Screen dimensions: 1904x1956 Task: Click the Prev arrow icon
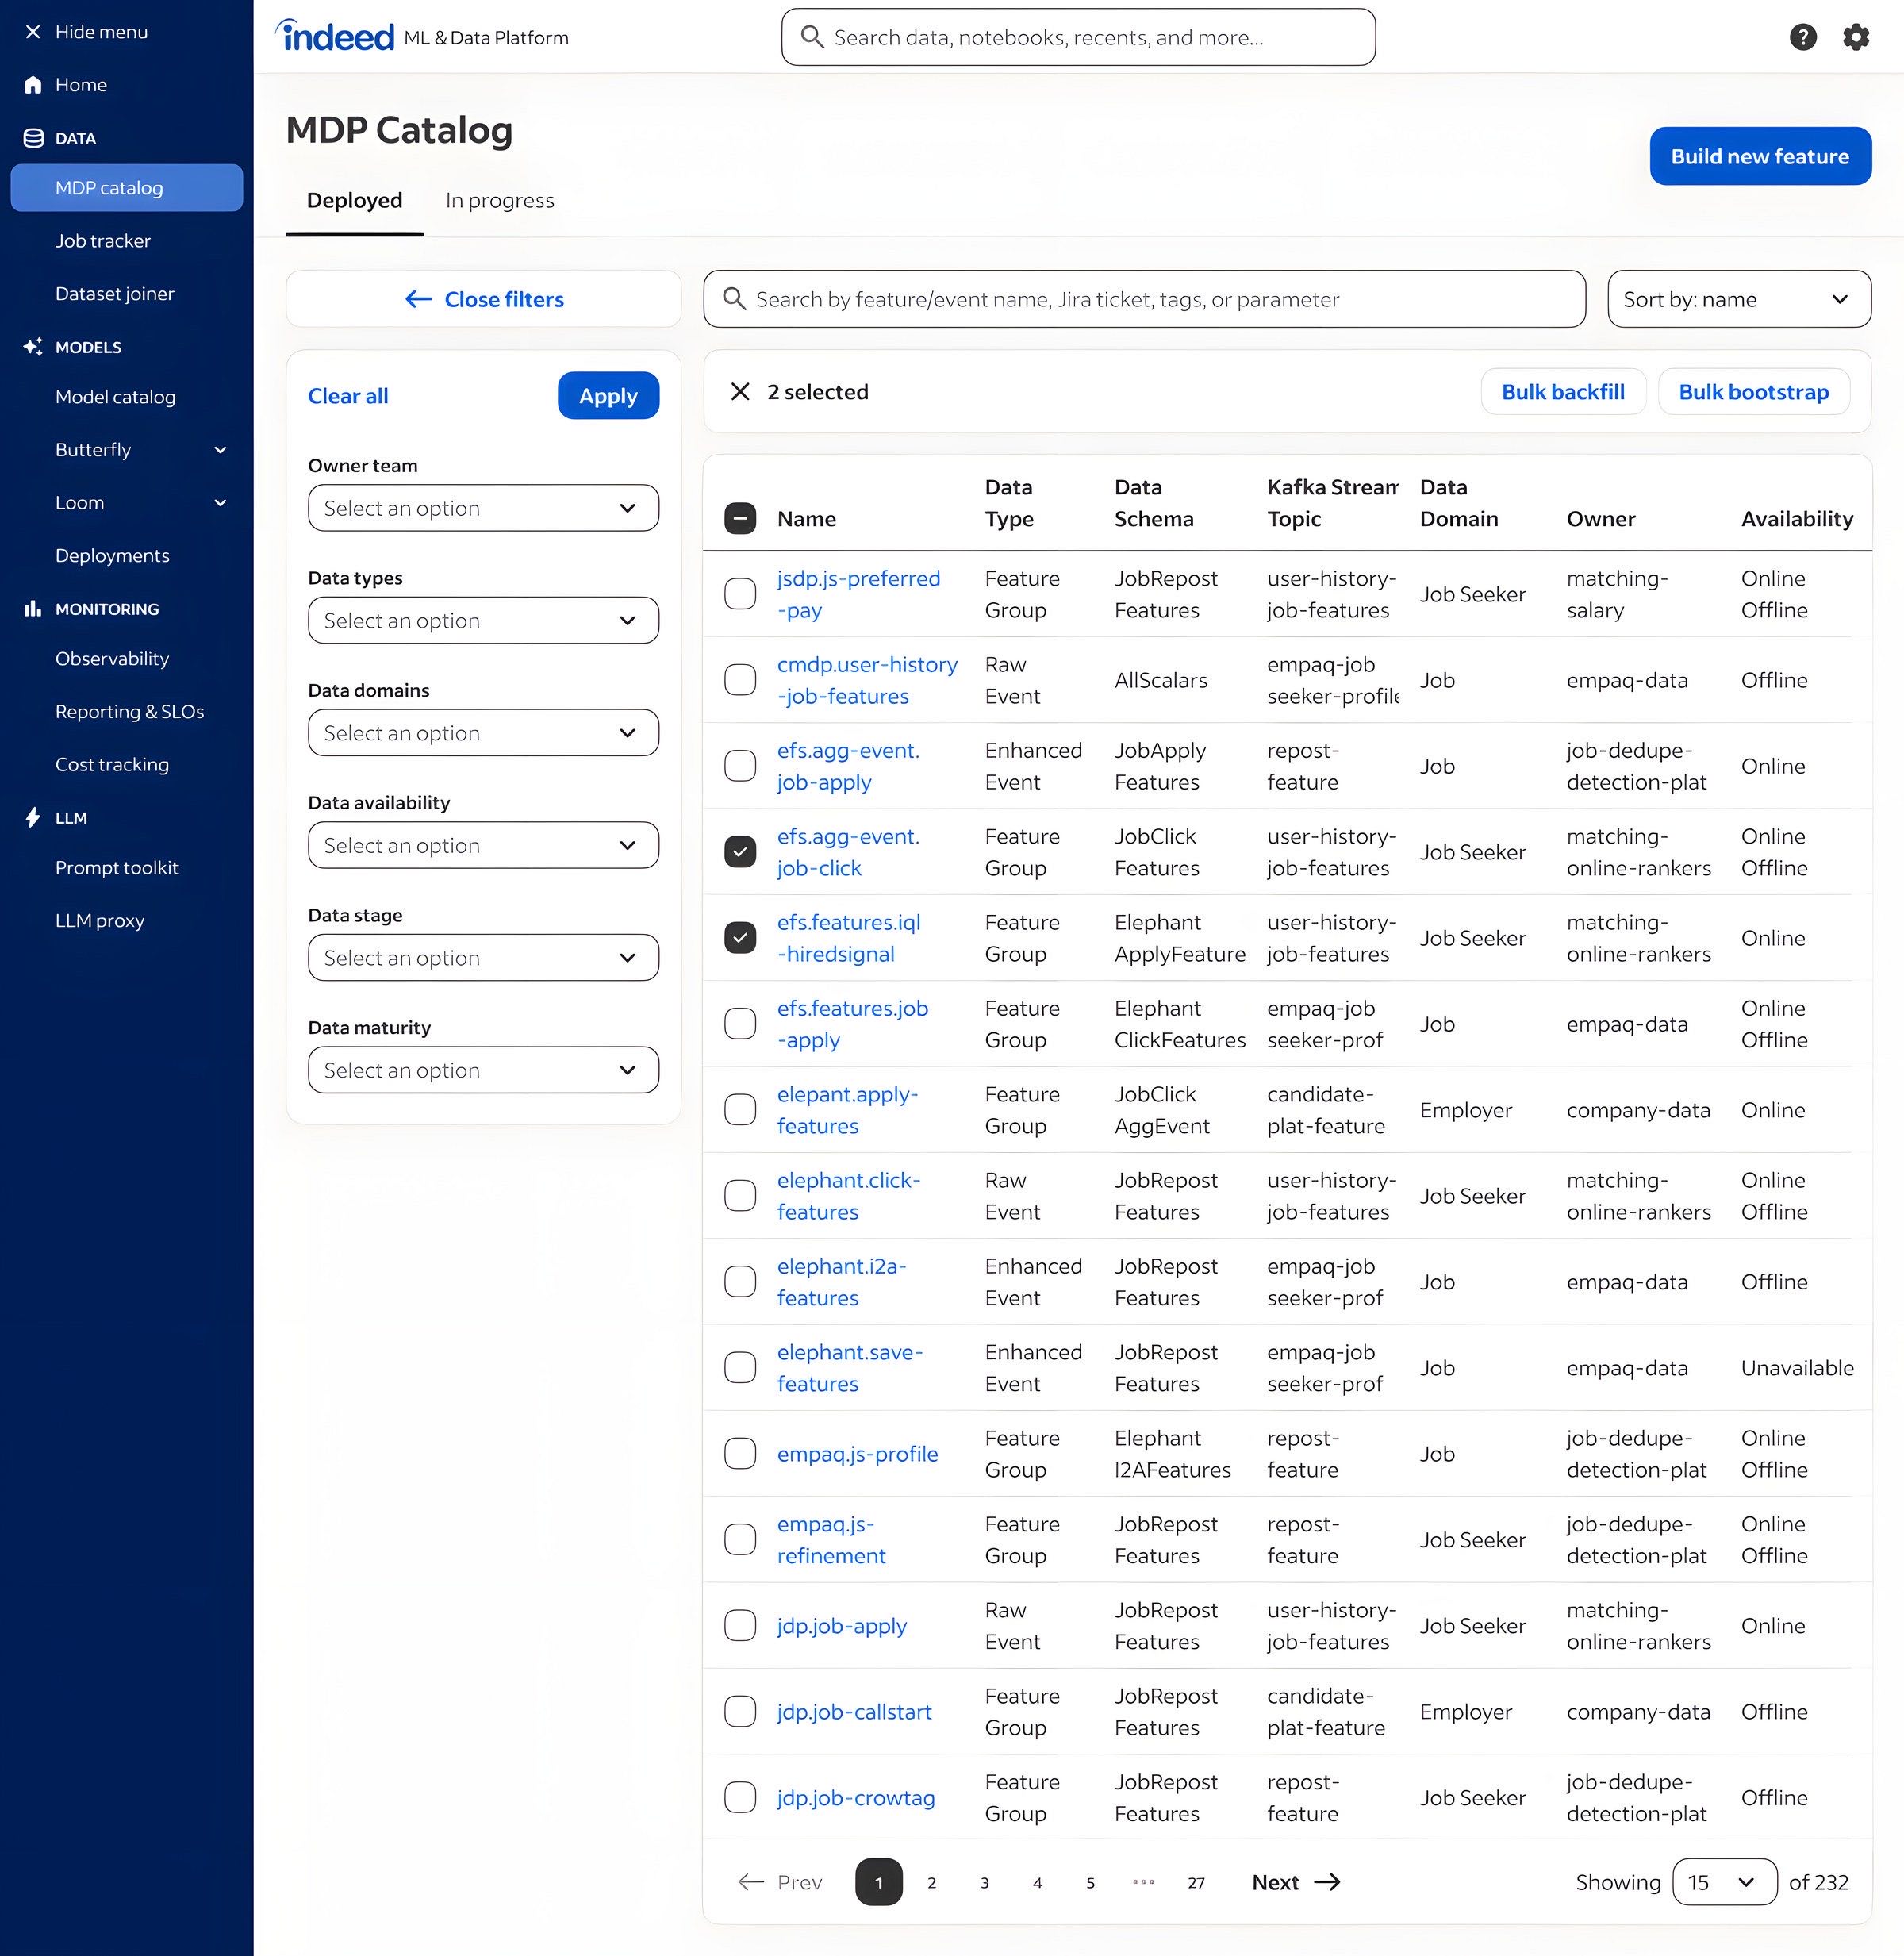(751, 1882)
